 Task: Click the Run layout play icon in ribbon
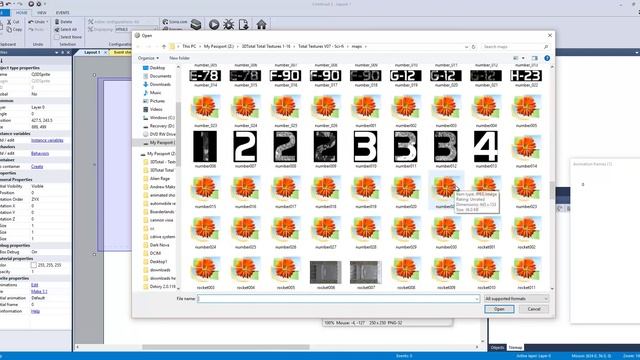point(213,24)
